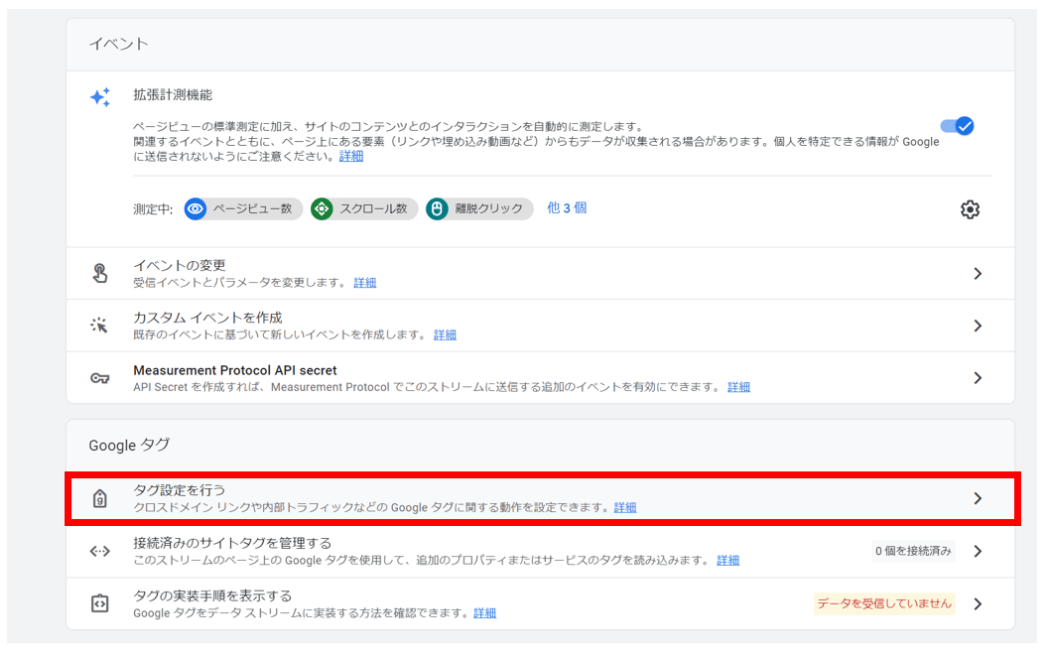Image resolution: width=1046 pixels, height=652 pixels.
Task: Select the スクロール数 chip
Action: click(364, 209)
